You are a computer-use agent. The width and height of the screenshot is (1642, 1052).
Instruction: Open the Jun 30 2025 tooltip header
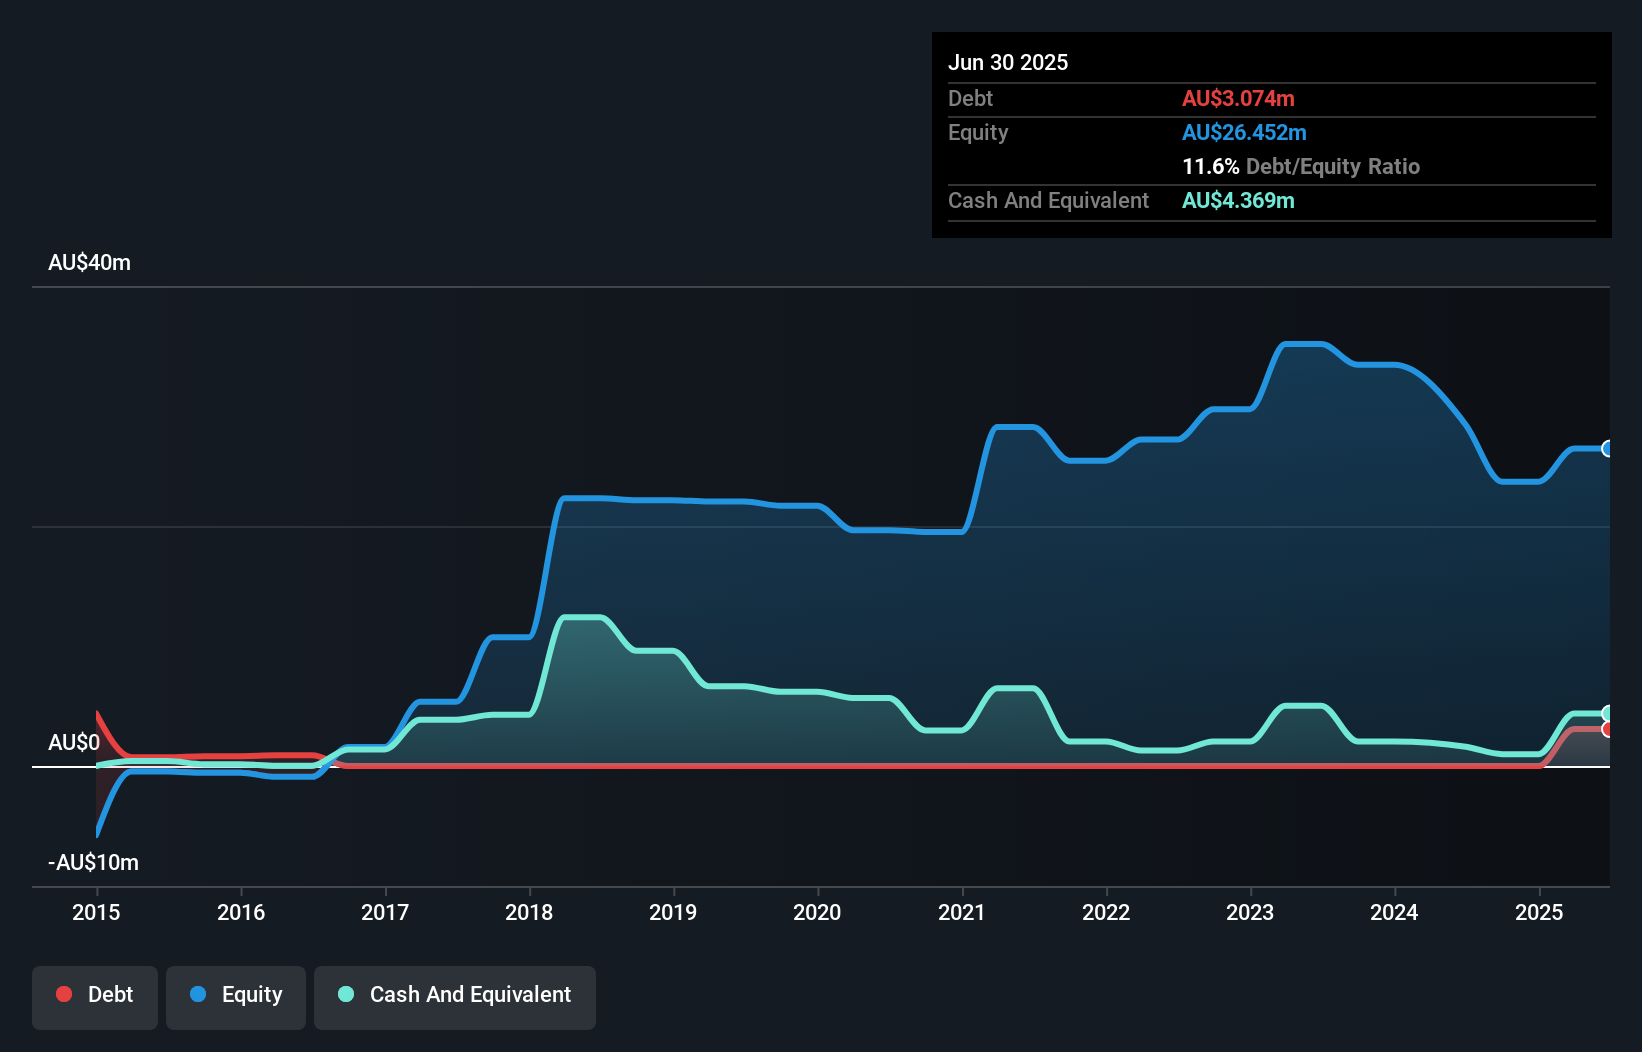point(1009,62)
